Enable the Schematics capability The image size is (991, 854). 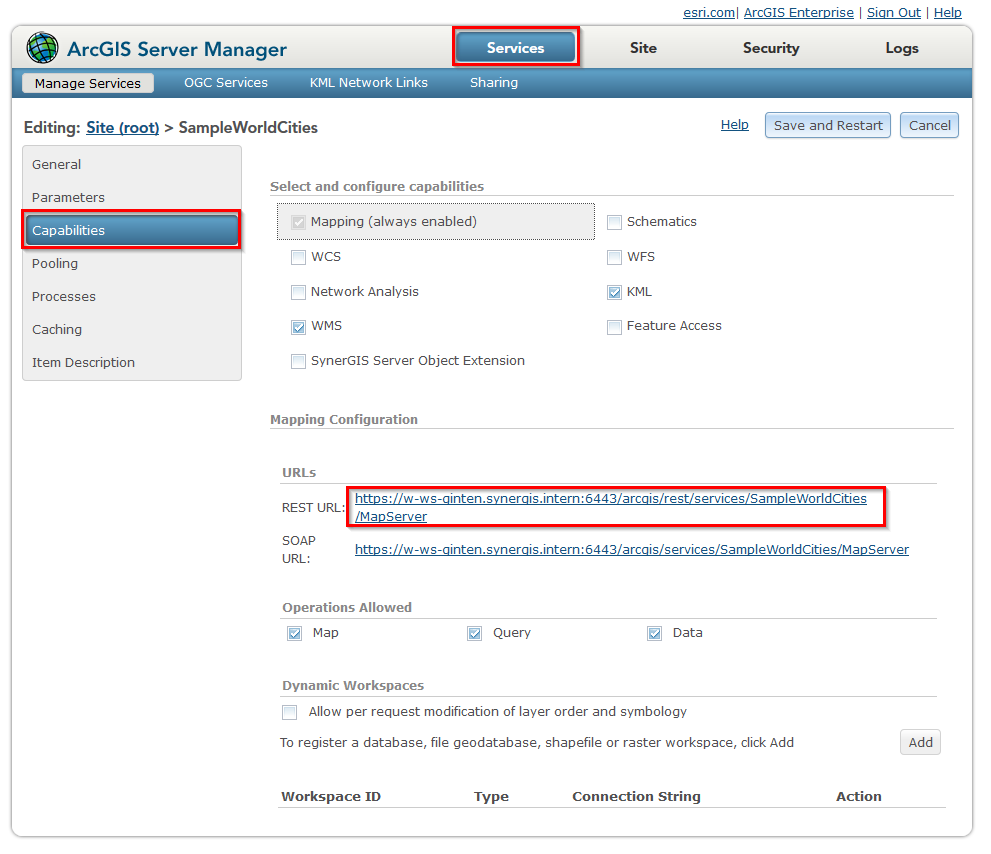(x=614, y=223)
